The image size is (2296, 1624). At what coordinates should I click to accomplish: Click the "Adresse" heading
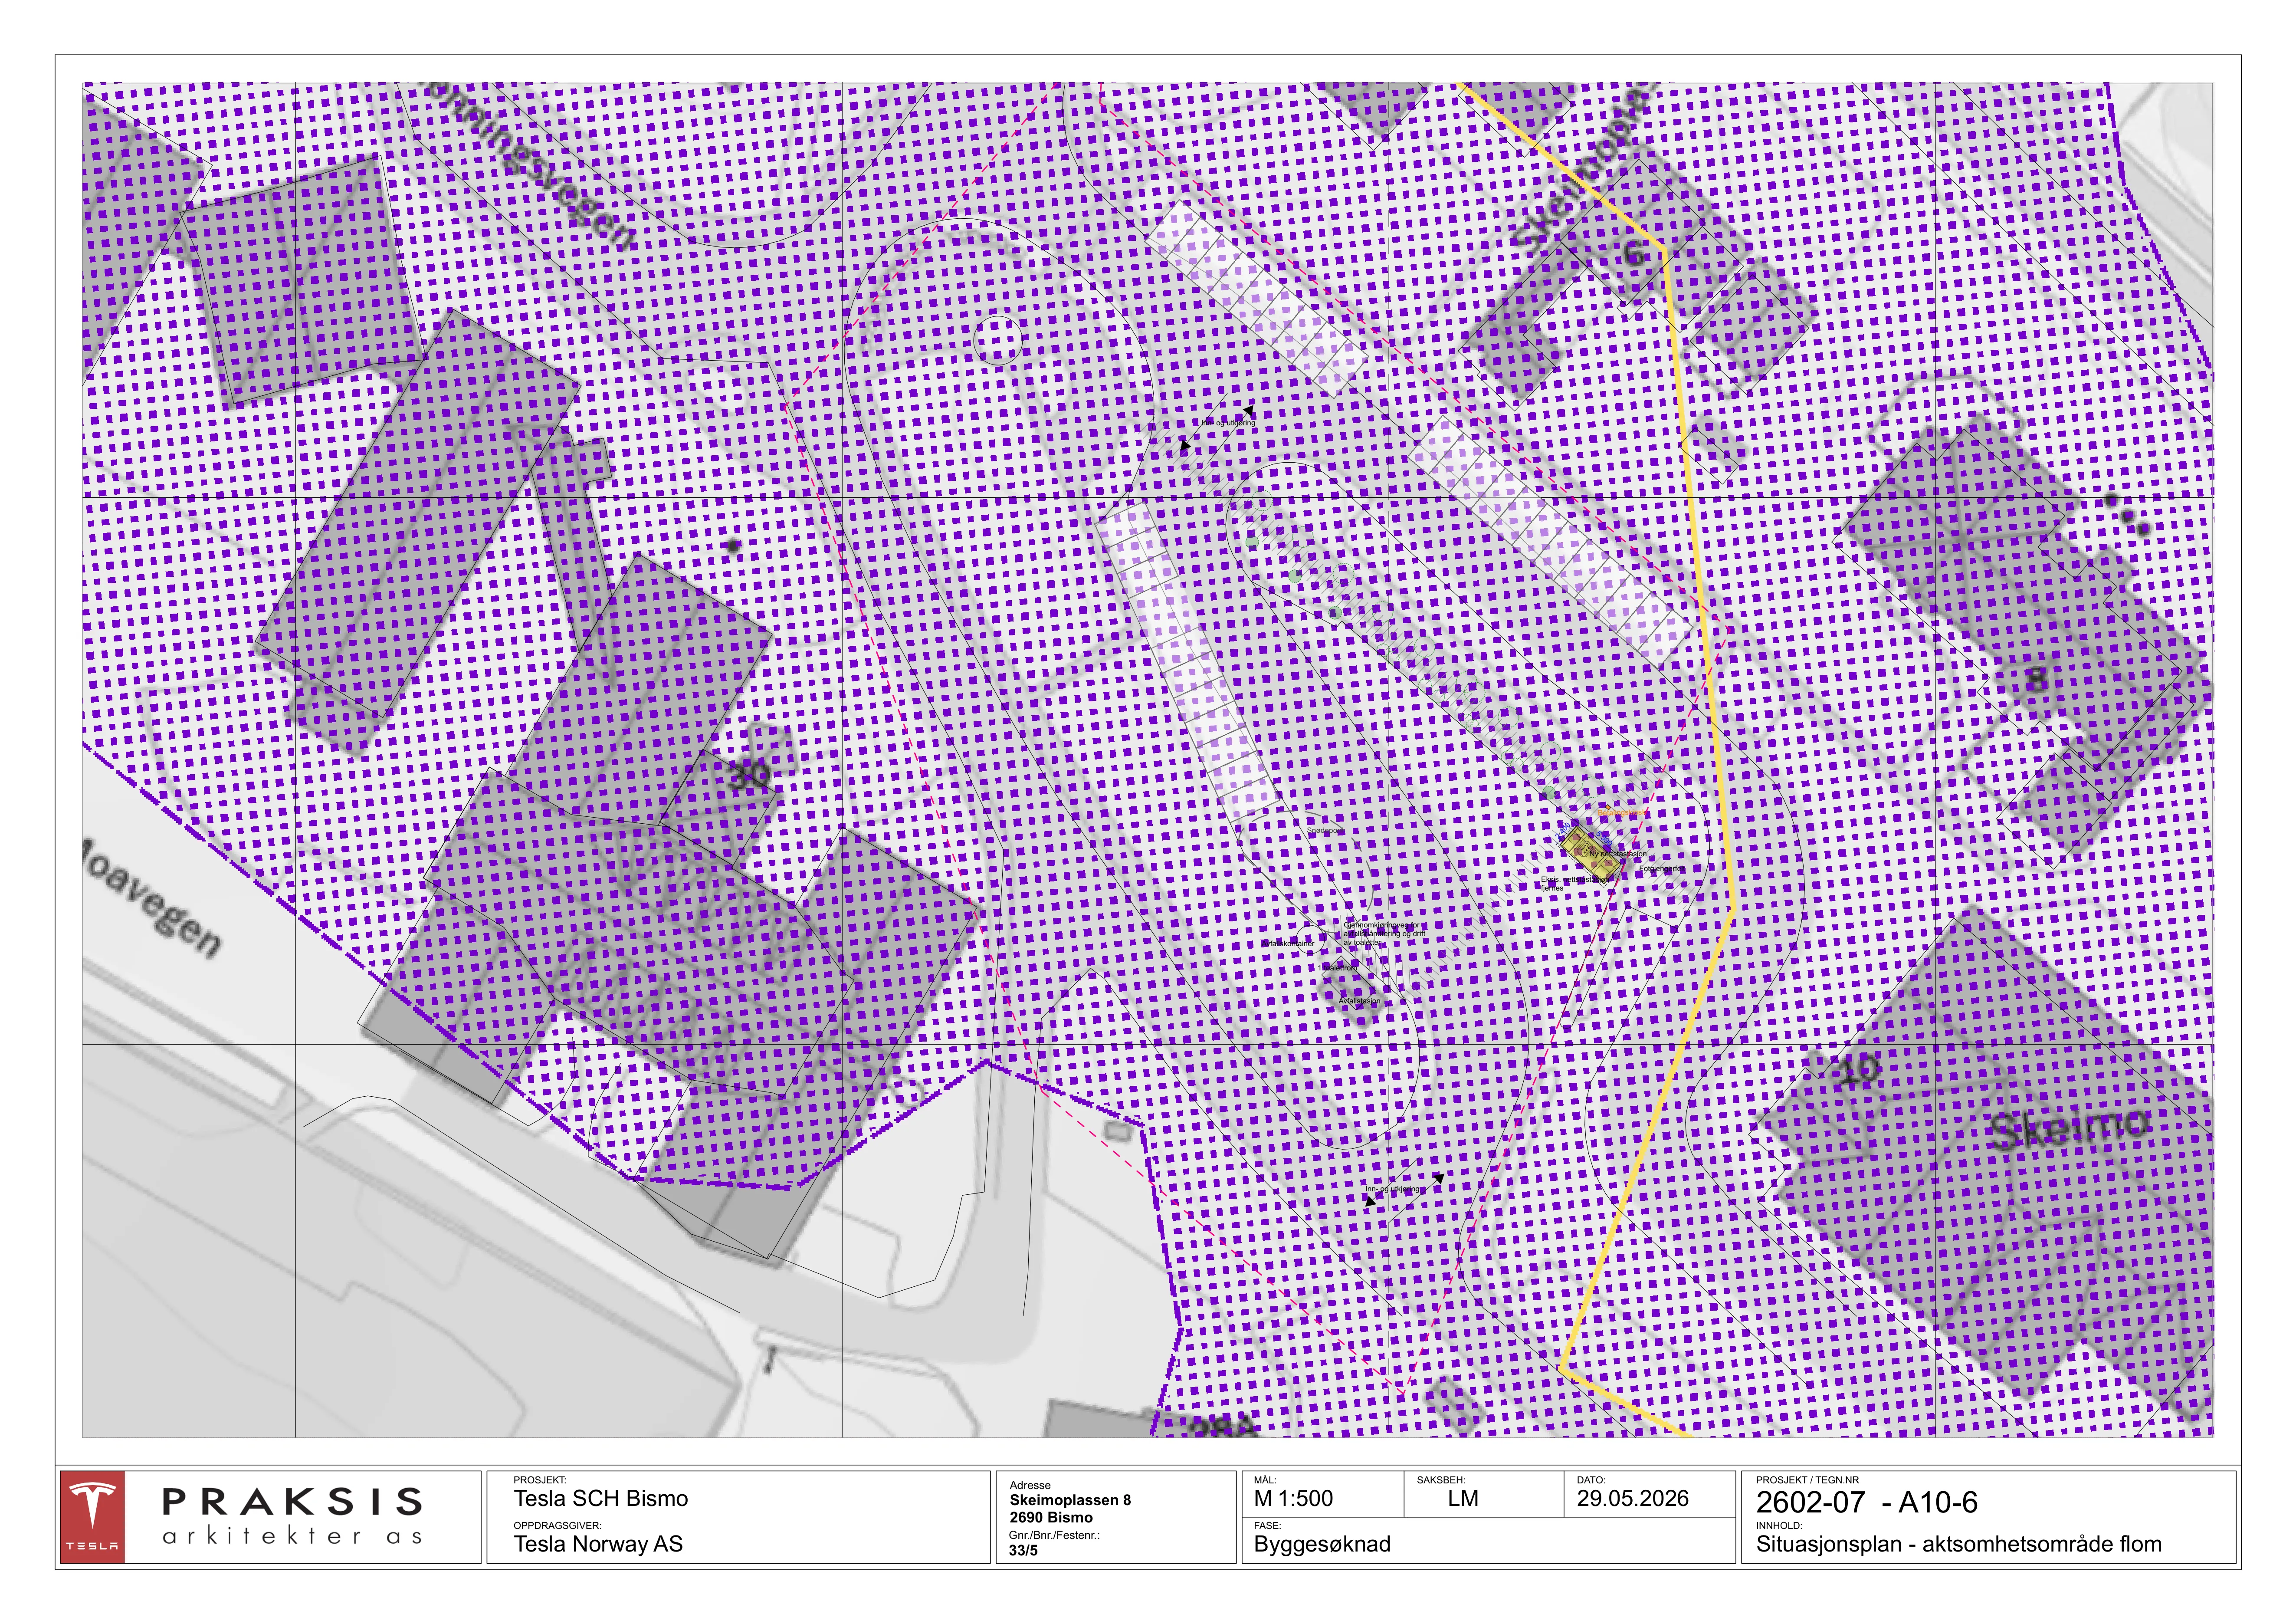1030,1485
